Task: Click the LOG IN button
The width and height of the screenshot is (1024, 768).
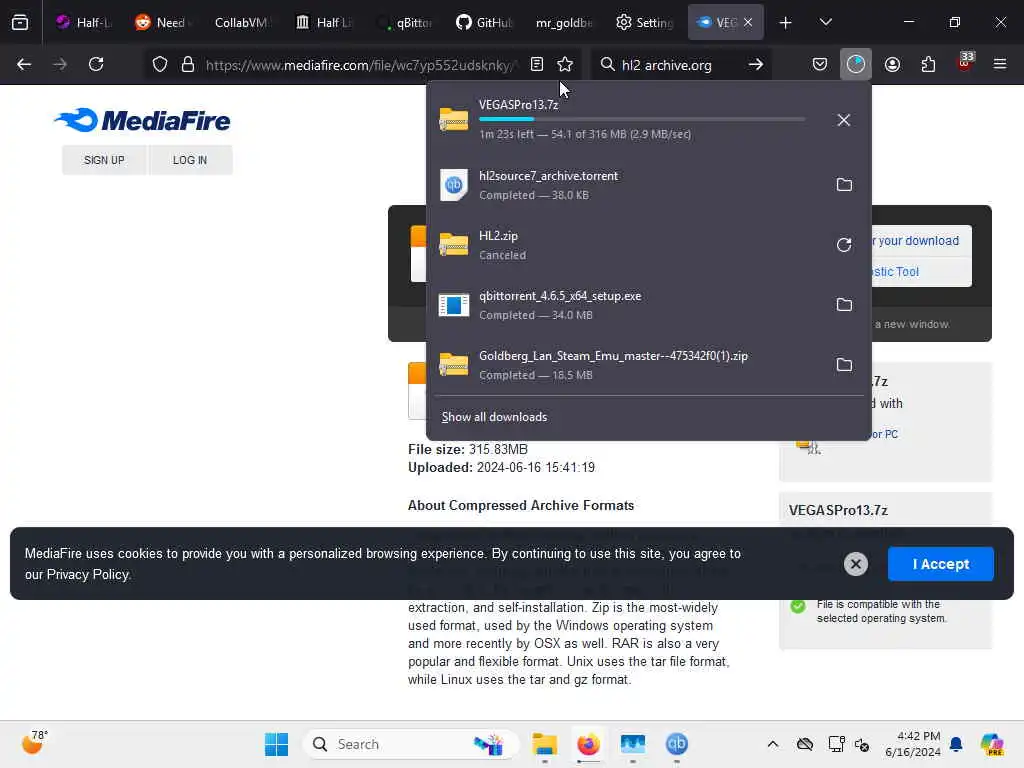Action: [190, 160]
